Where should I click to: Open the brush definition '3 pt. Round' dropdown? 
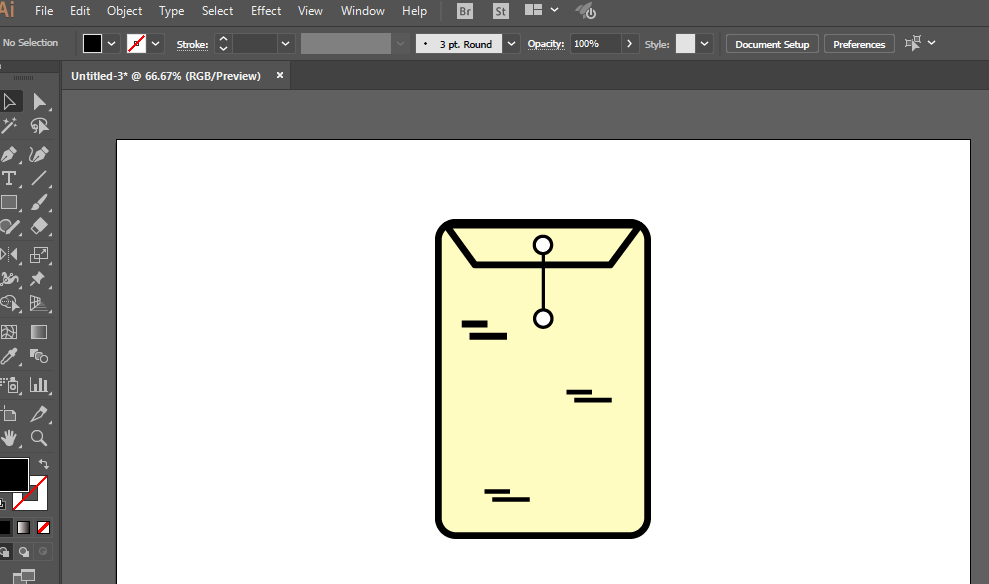point(512,44)
